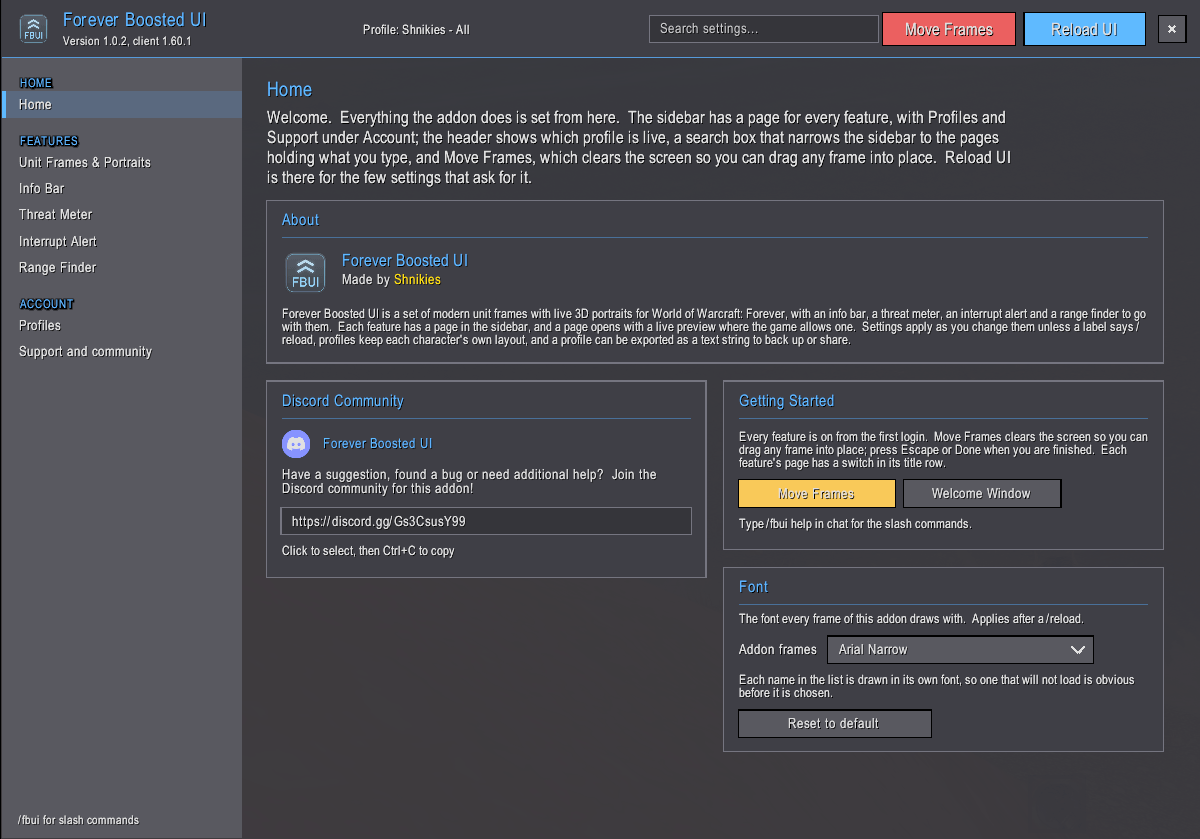Click the 'Discord Community' panel heading
Image resolution: width=1200 pixels, height=839 pixels.
tap(343, 401)
